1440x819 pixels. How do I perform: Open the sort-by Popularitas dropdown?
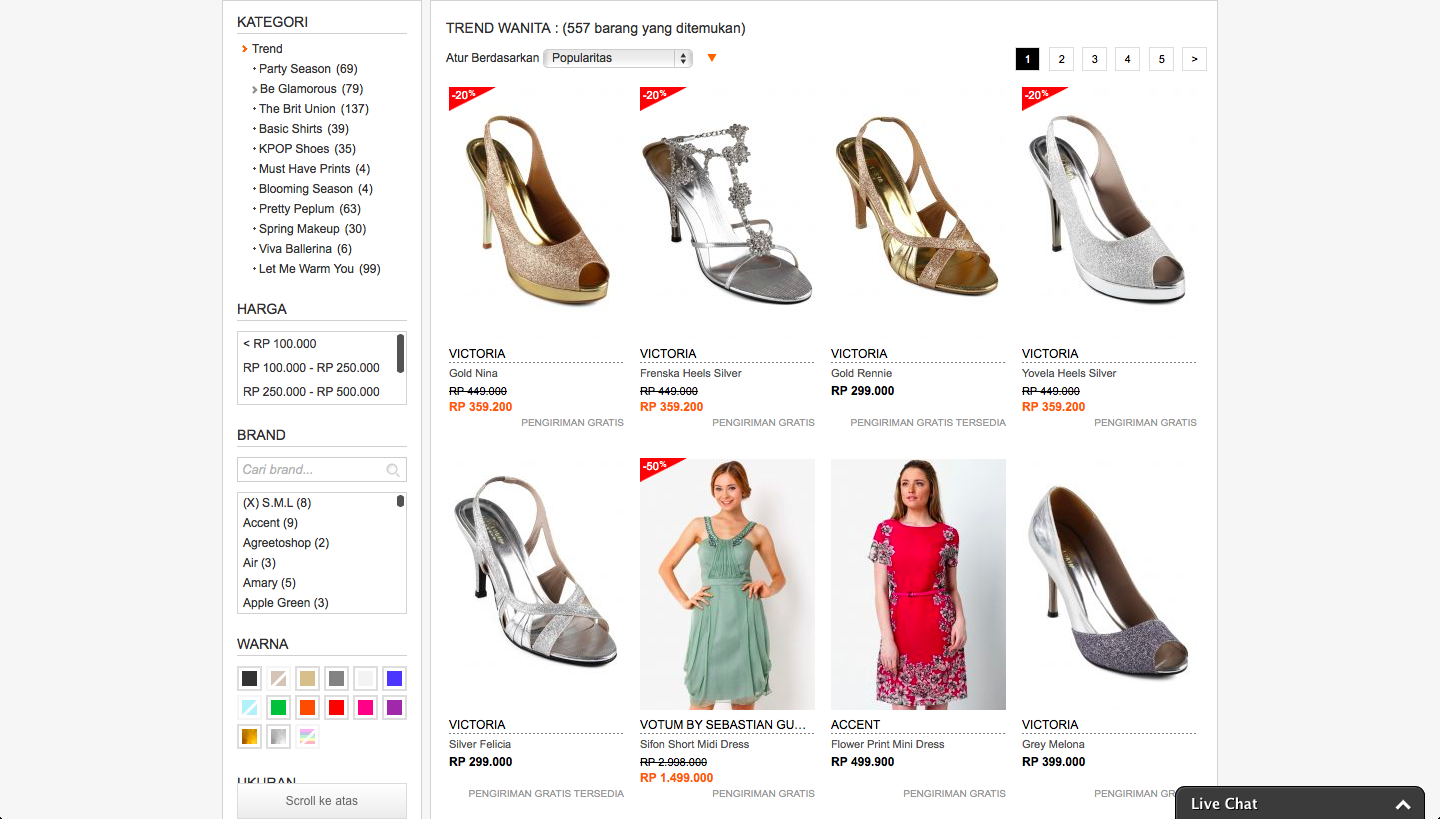618,58
